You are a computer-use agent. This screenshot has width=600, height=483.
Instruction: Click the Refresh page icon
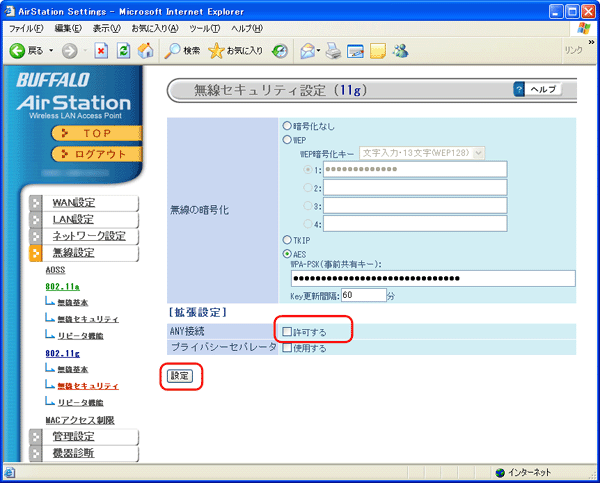point(123,50)
